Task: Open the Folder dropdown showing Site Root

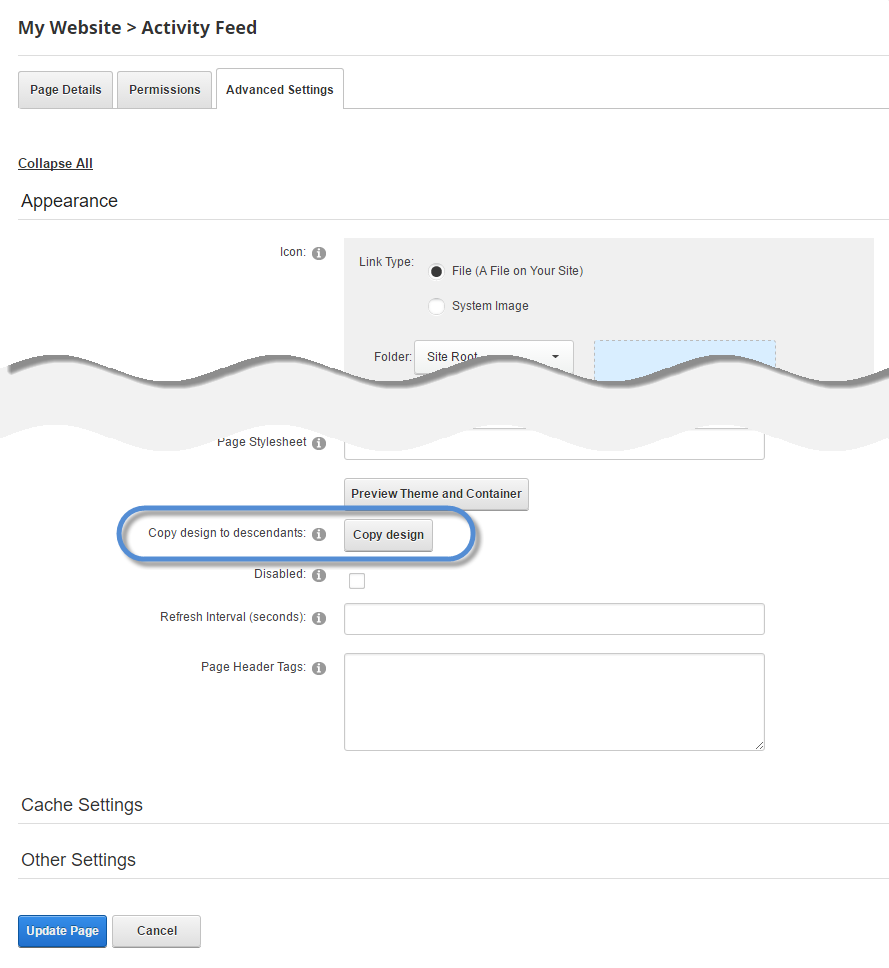Action: pos(493,356)
